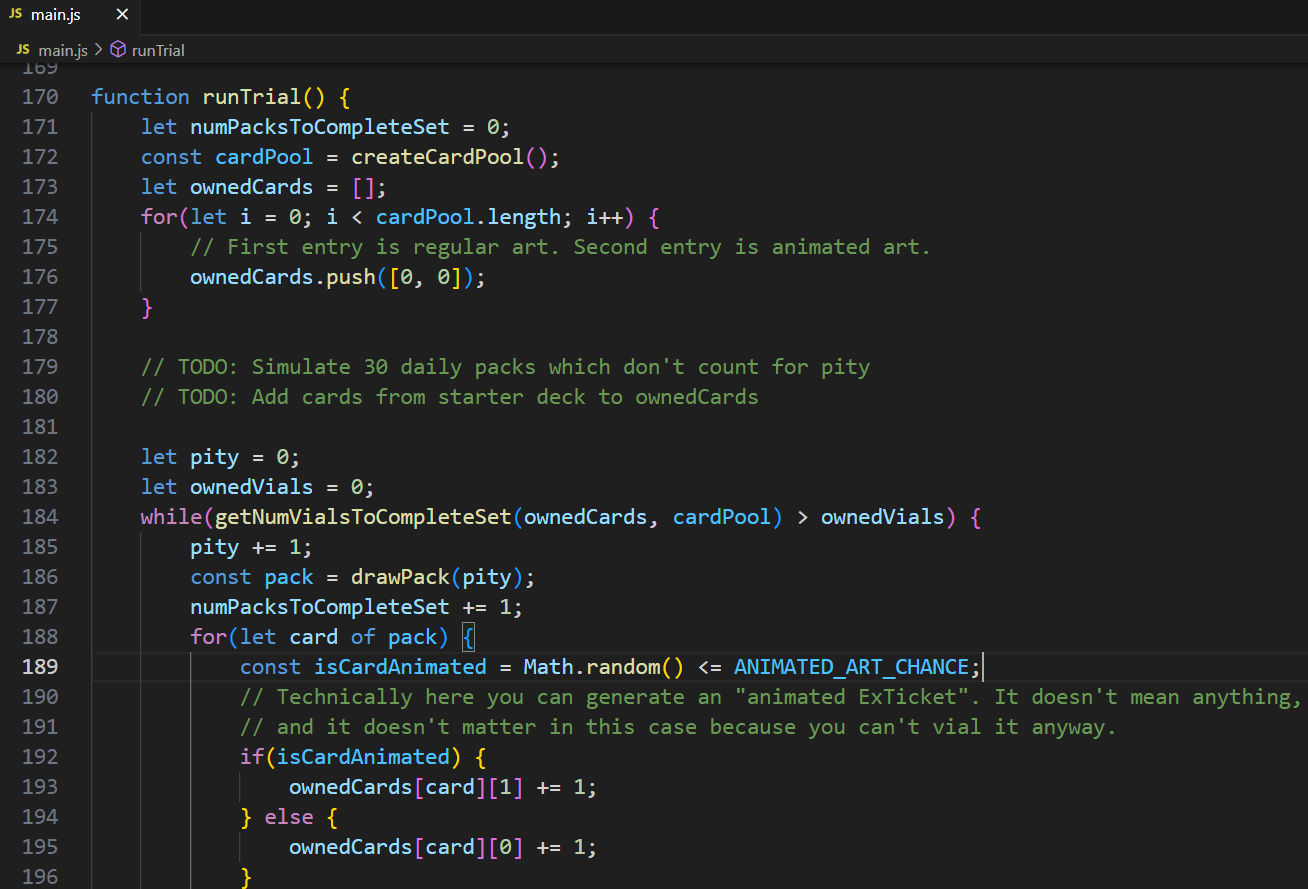The image size is (1308, 889).
Task: Select line number 179 in the gutter
Action: click(x=39, y=367)
